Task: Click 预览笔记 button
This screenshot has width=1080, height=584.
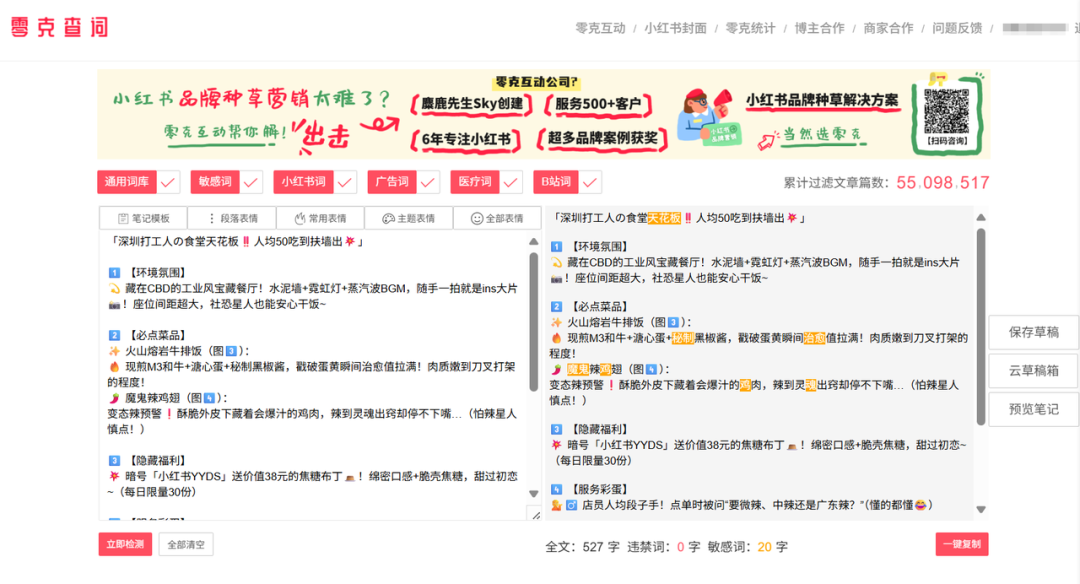Action: pyautogui.click(x=1033, y=409)
